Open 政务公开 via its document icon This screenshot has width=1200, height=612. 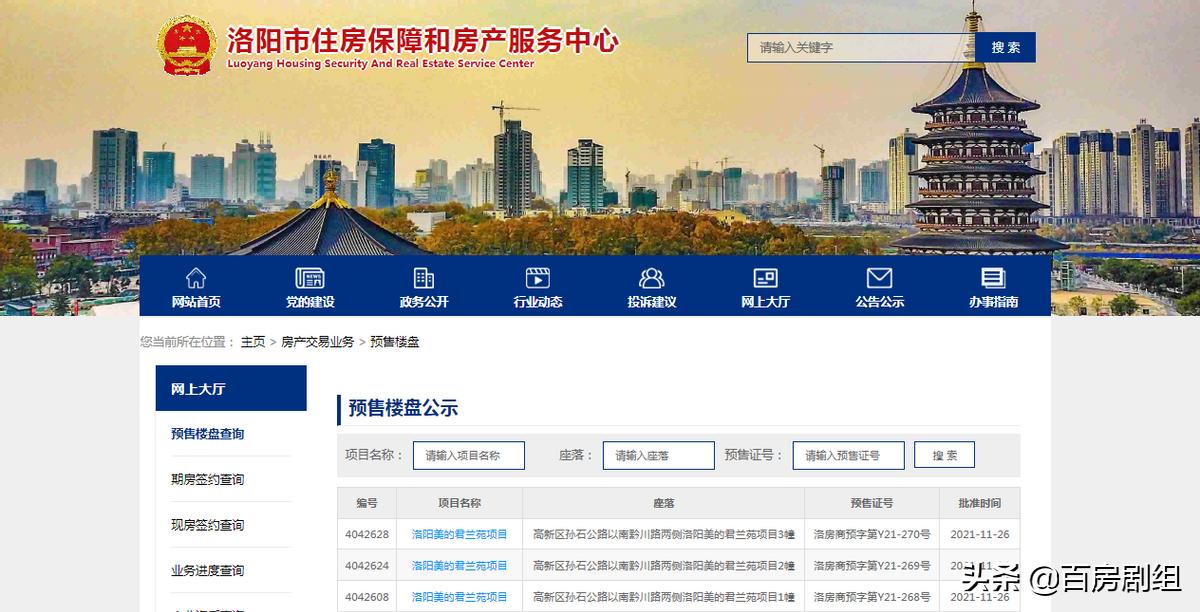(423, 281)
